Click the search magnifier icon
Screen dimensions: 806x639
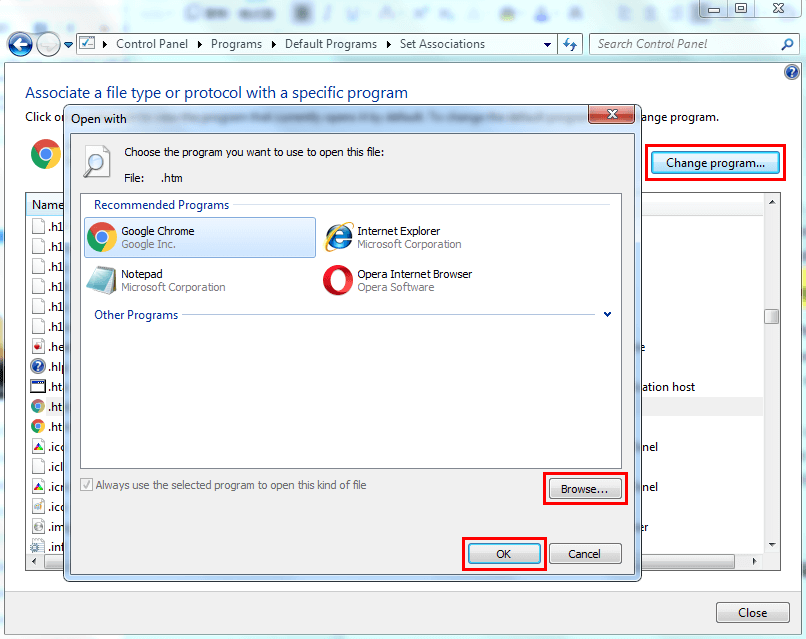pyautogui.click(x=787, y=45)
